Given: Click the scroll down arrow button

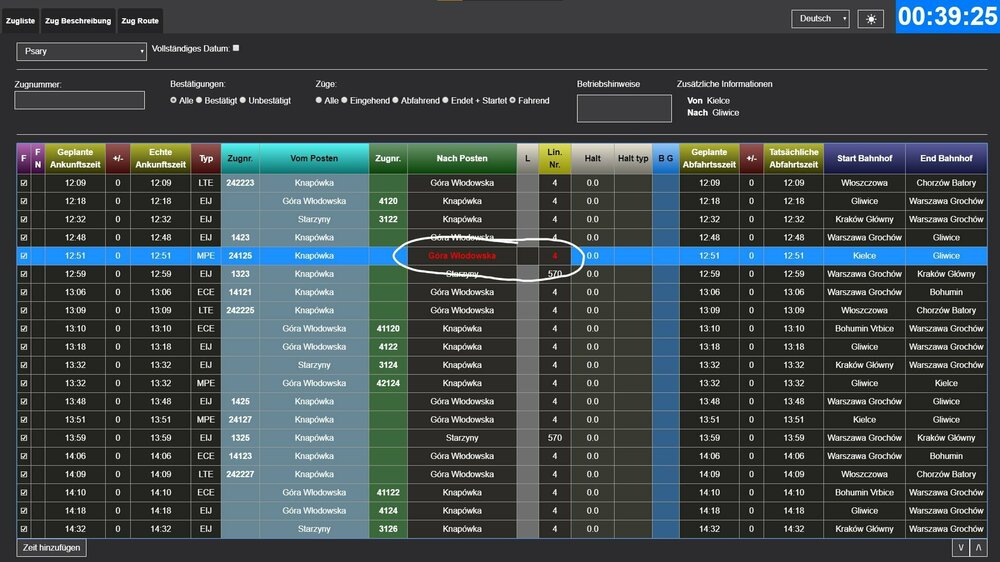Looking at the screenshot, I should point(961,548).
